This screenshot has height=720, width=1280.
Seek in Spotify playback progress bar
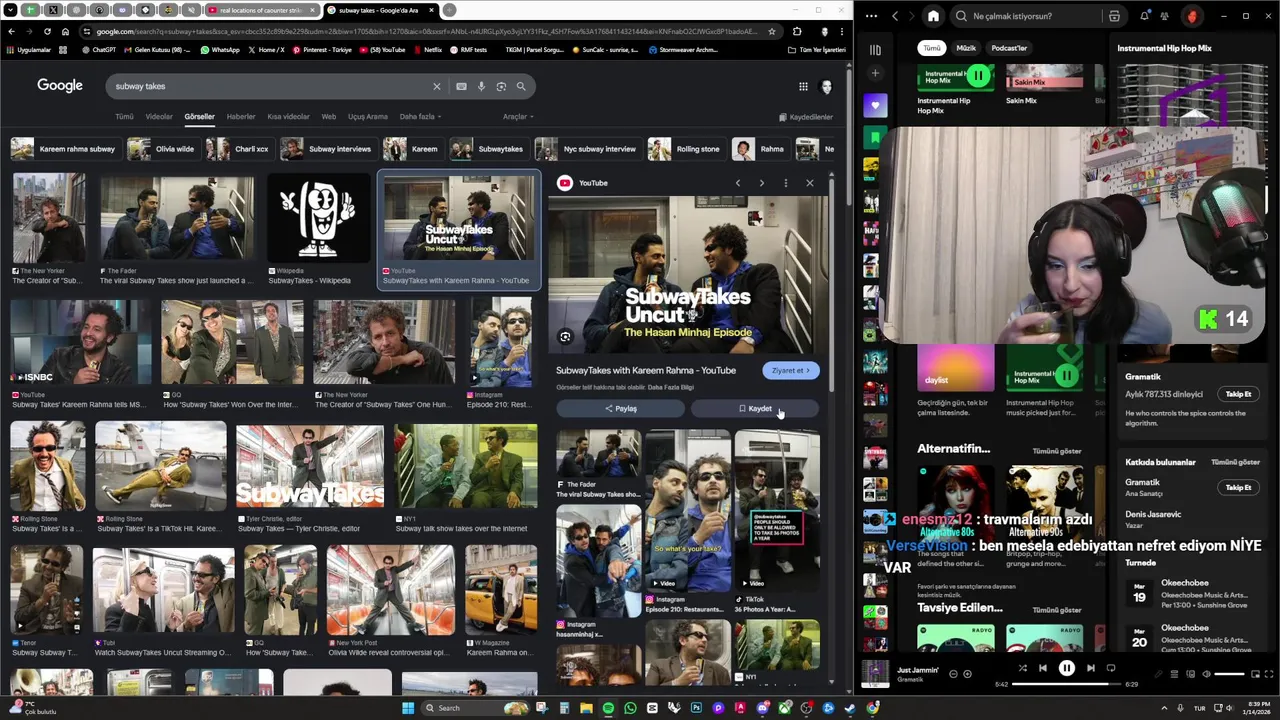click(1066, 685)
